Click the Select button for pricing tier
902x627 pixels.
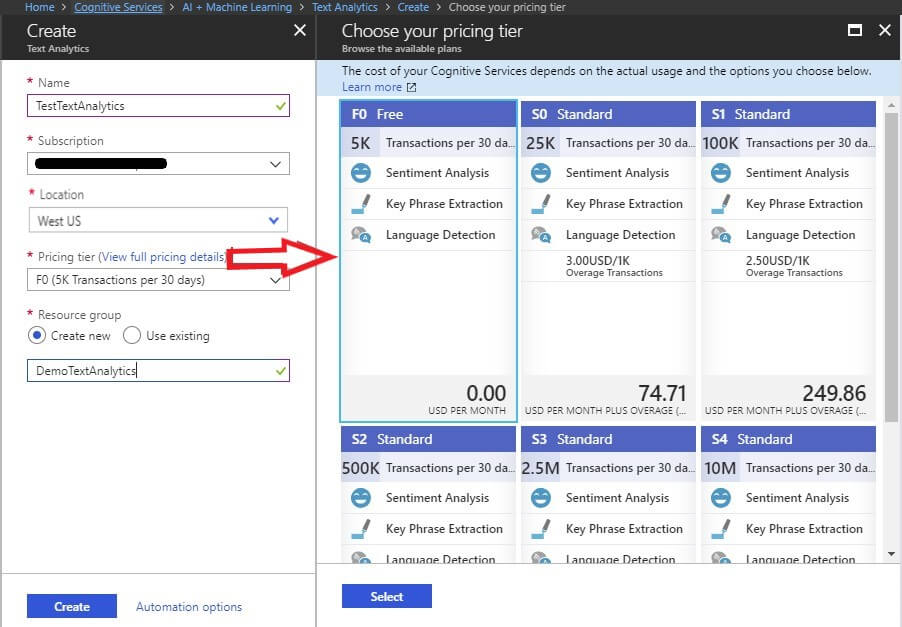(387, 597)
